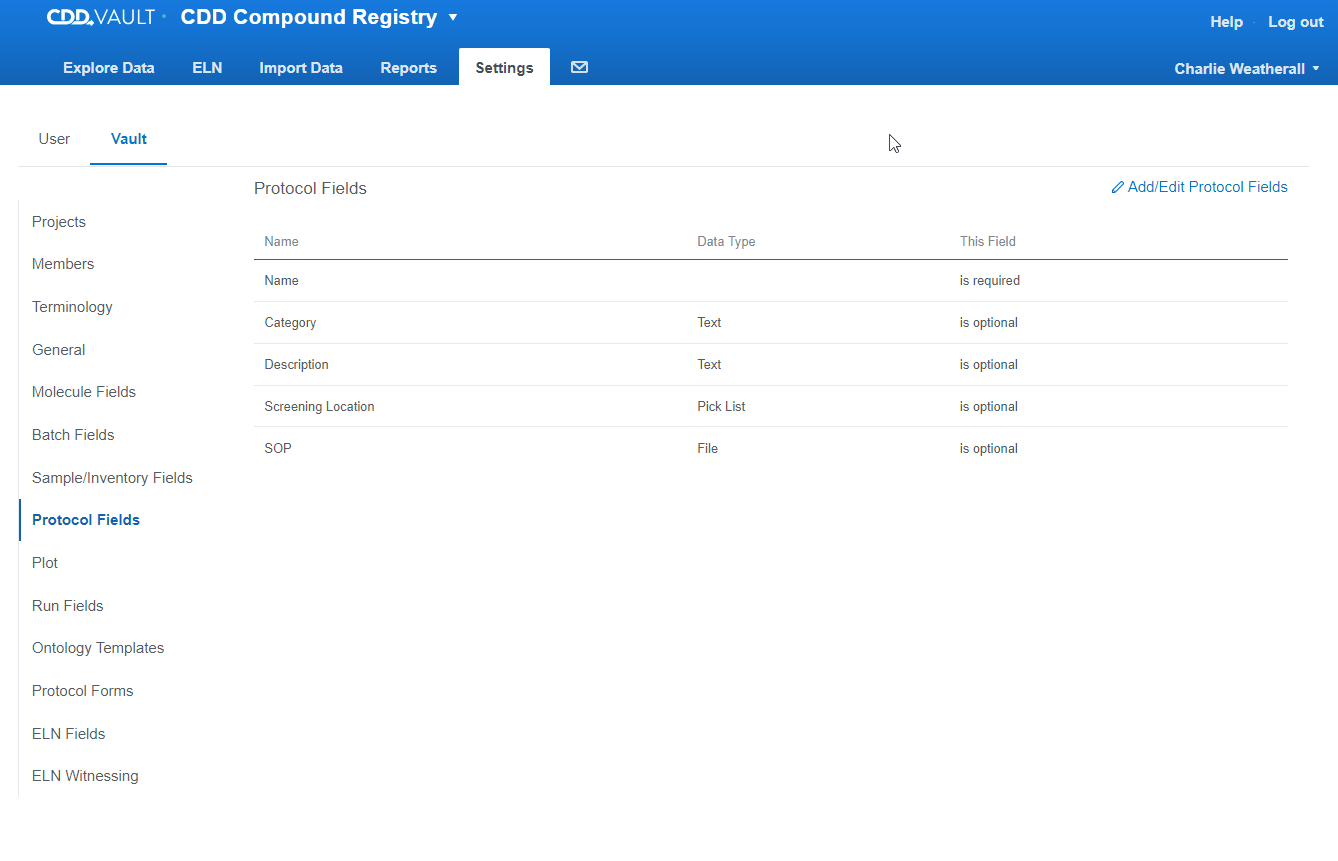Viewport: 1338px width, 861px height.
Task: Click the SOP field row name
Action: (x=278, y=449)
